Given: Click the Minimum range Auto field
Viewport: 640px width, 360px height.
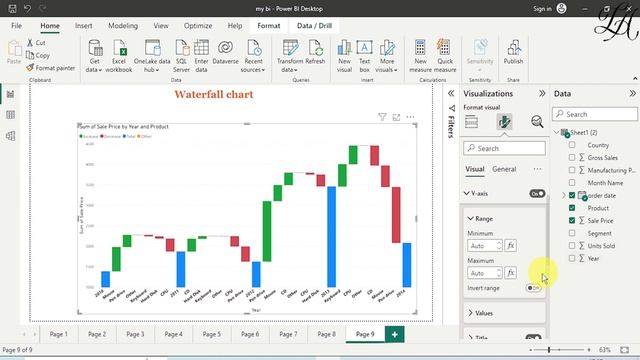Looking at the screenshot, I should [484, 246].
